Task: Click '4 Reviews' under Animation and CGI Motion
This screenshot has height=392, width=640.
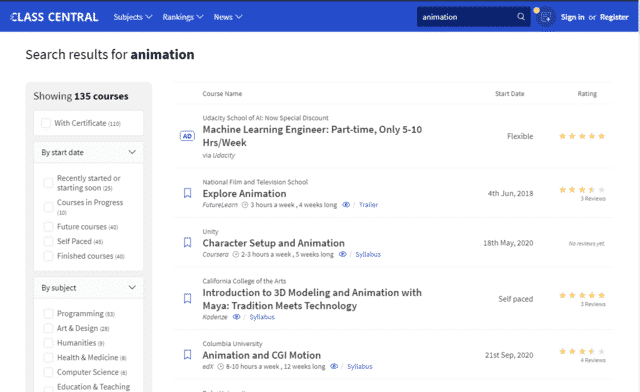Action: [x=593, y=360]
